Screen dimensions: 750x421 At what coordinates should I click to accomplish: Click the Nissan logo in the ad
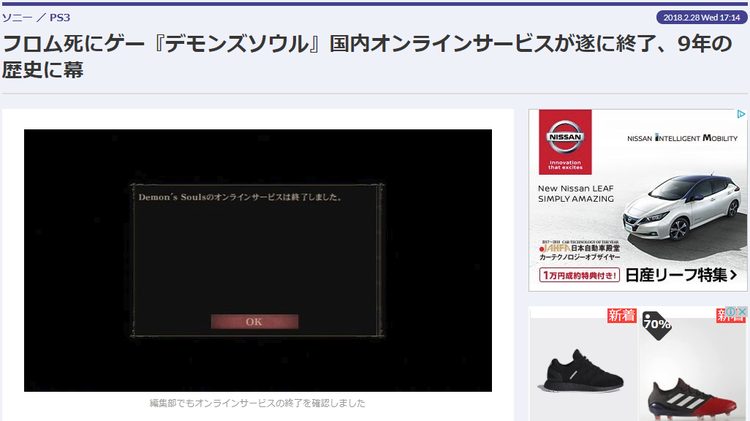(x=565, y=142)
